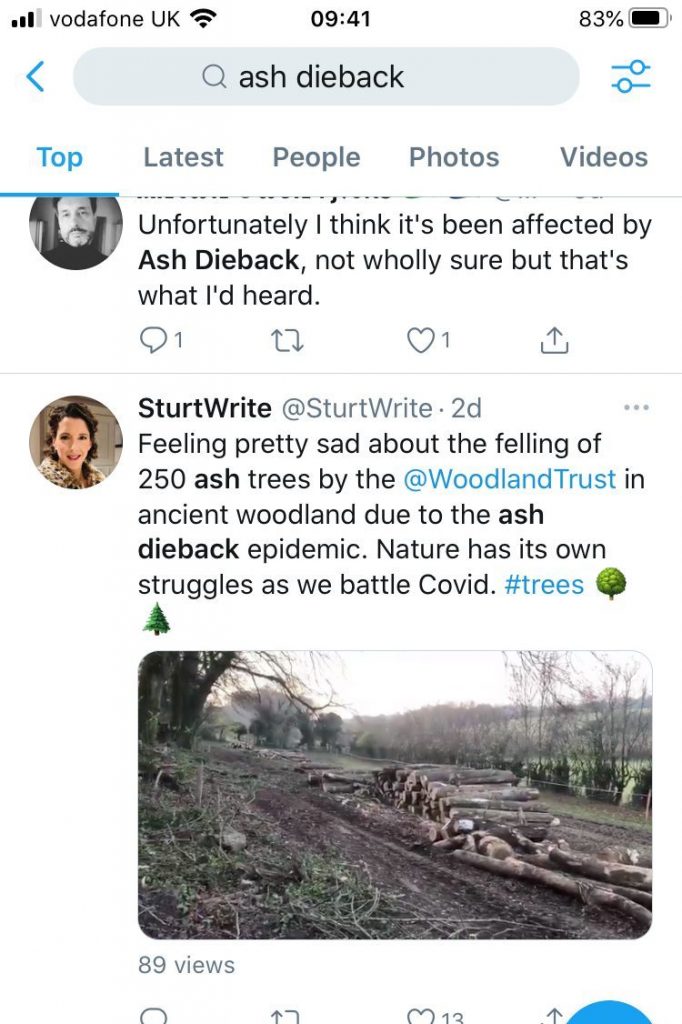This screenshot has width=682, height=1024.
Task: Like SturtWrite's tweet about ash trees
Action: click(x=421, y=1018)
